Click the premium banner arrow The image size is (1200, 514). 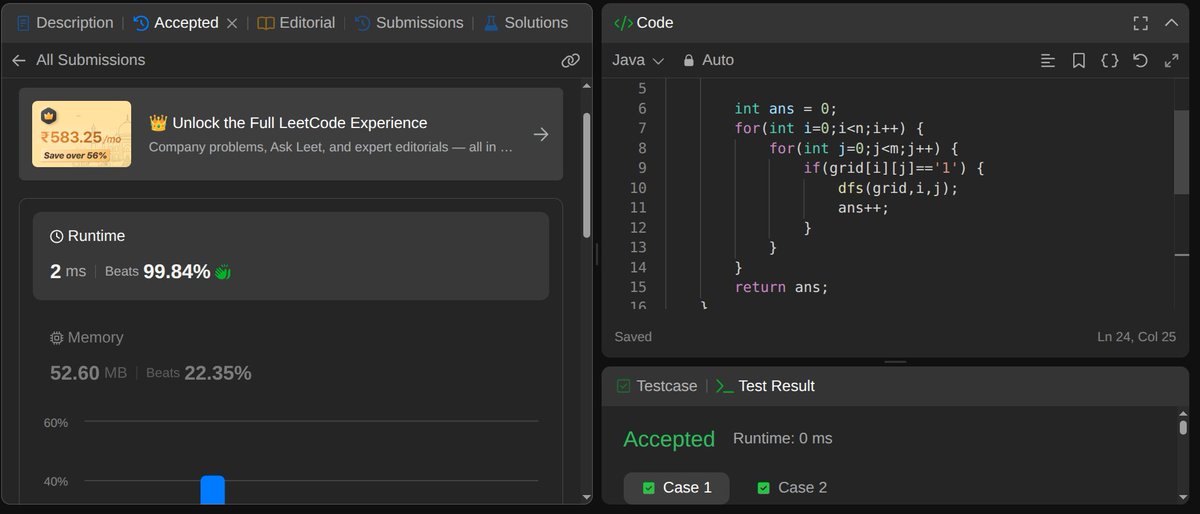(x=541, y=134)
